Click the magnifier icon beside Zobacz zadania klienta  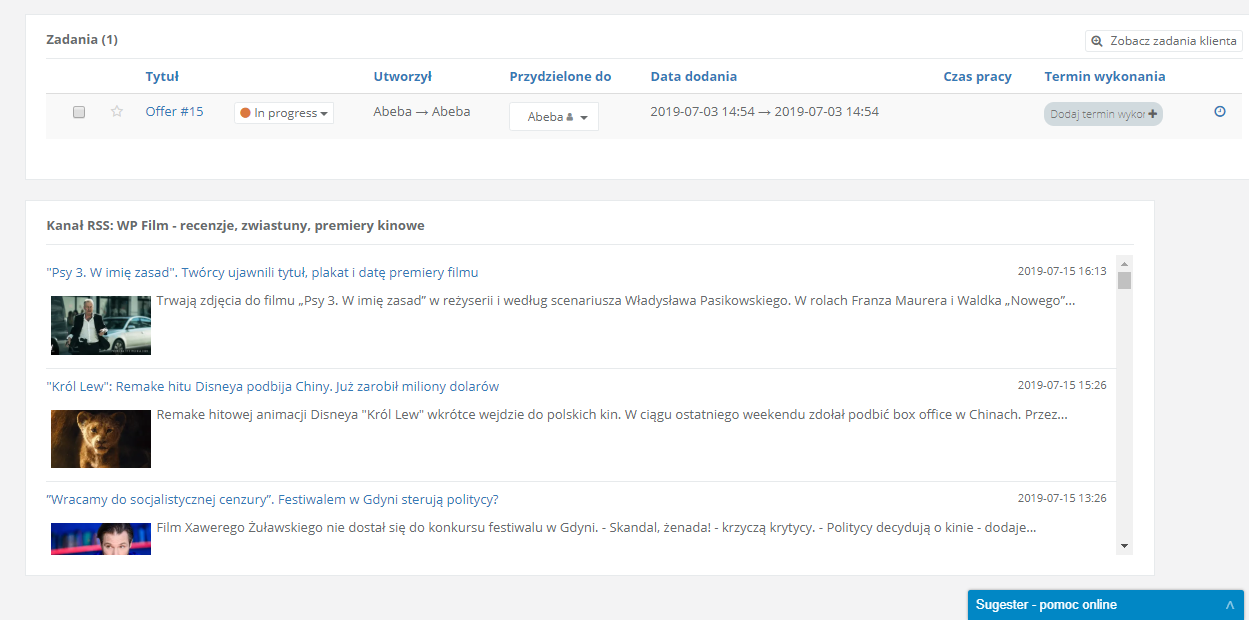(1097, 41)
